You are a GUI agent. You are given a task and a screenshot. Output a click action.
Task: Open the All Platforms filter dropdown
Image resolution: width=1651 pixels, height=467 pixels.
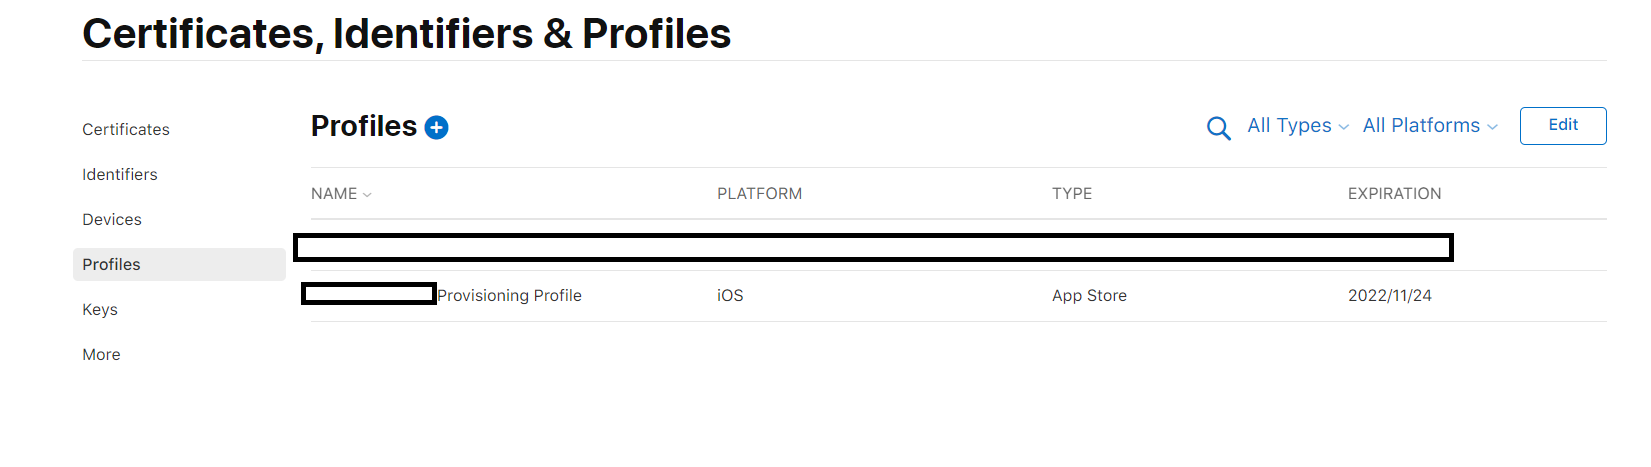coord(1429,126)
